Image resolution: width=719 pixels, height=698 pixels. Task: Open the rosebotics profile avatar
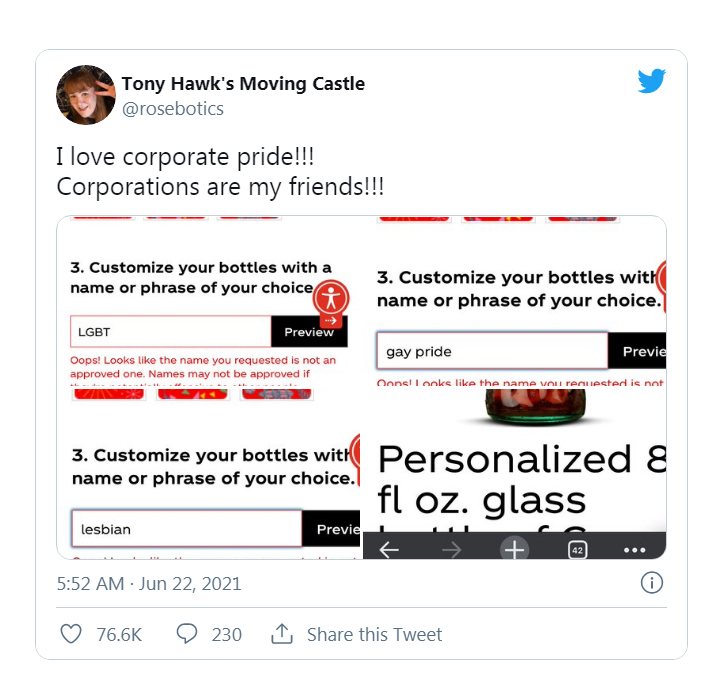tap(86, 94)
